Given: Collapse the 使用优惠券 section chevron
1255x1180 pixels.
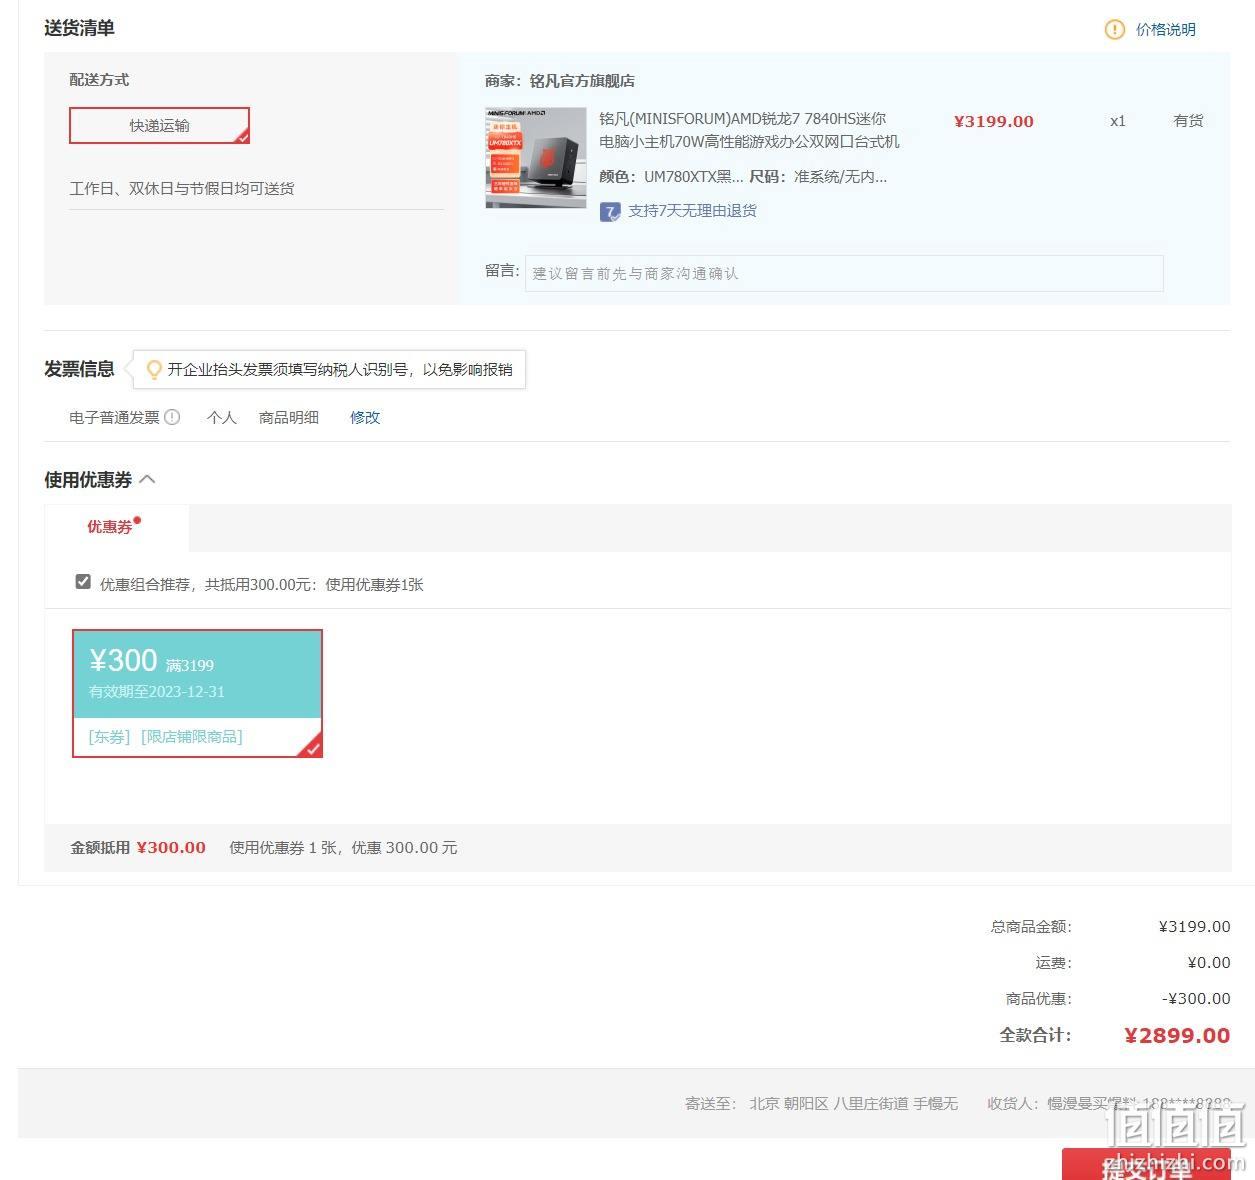Looking at the screenshot, I should point(147,479).
